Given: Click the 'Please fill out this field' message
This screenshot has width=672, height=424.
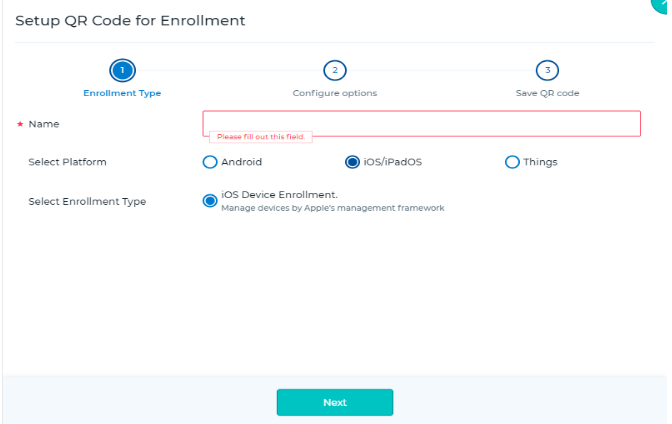Looking at the screenshot, I should (x=261, y=137).
